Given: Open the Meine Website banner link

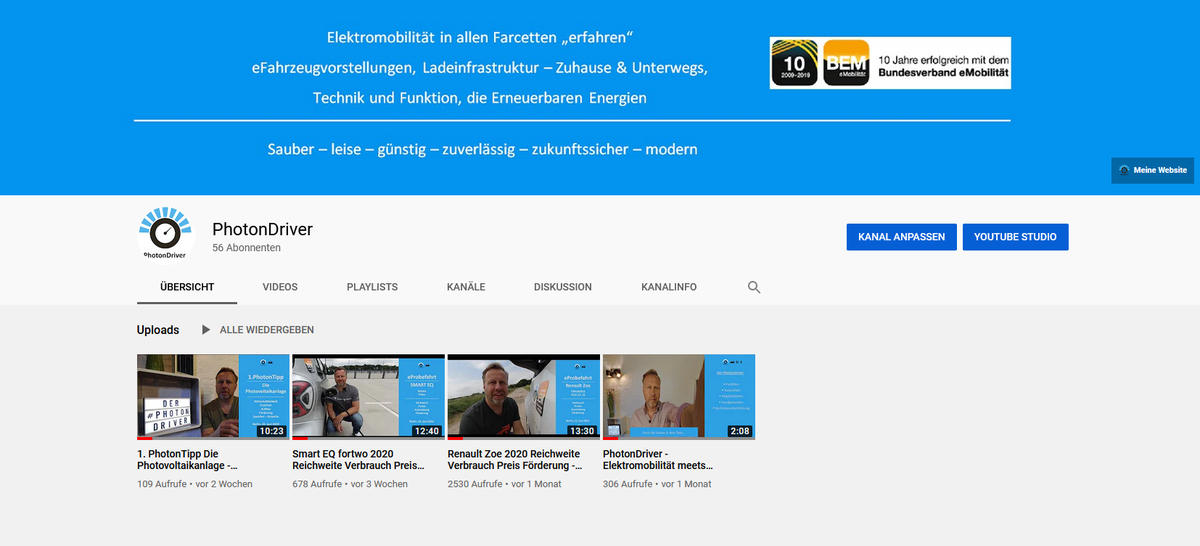Looking at the screenshot, I should (1152, 170).
